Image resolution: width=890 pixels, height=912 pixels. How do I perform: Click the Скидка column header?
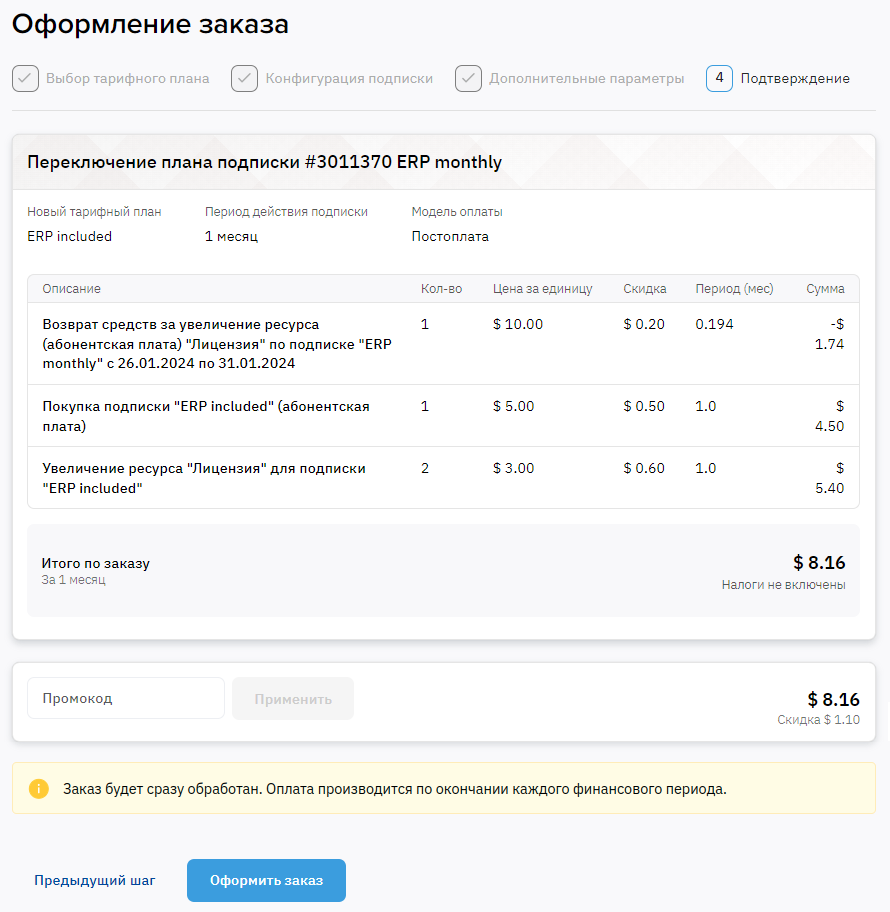(x=645, y=288)
